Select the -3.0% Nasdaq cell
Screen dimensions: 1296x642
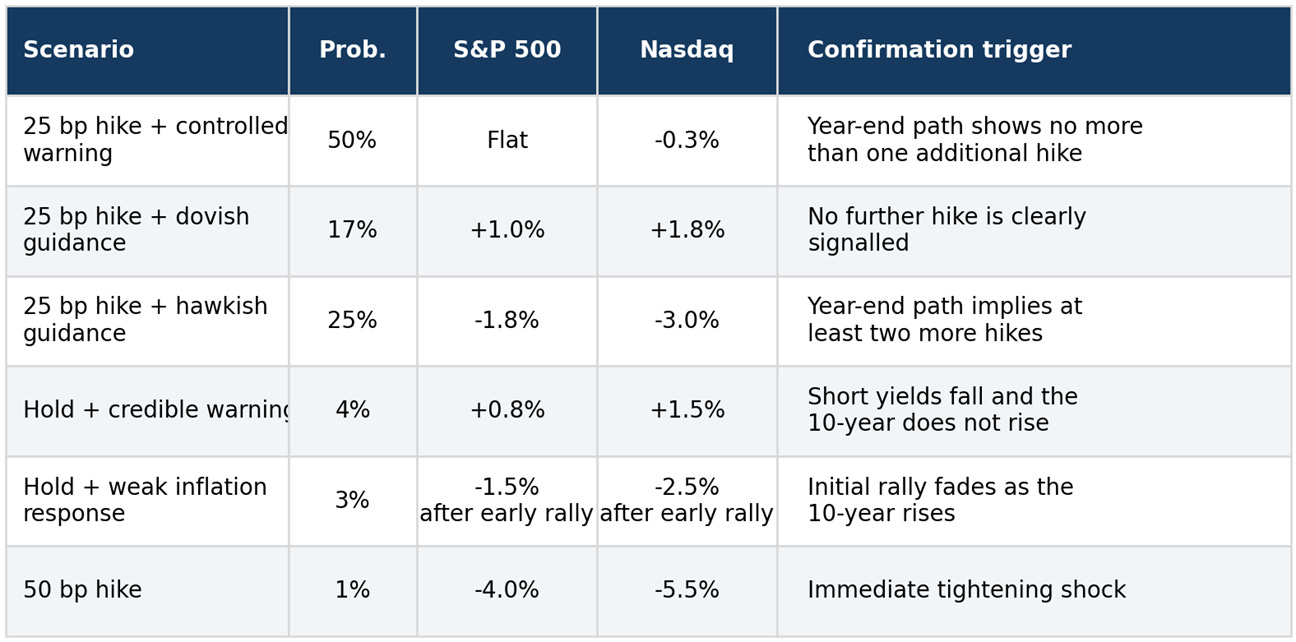point(687,321)
